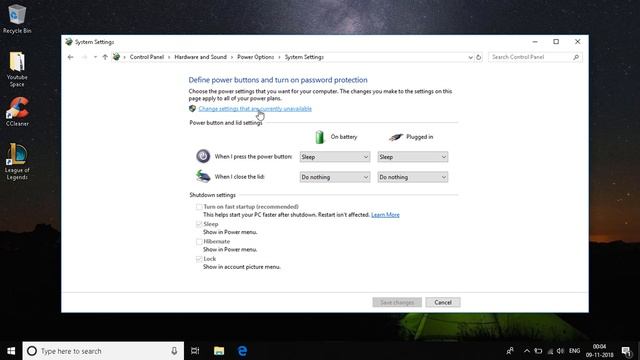The image size is (640, 360).
Task: Launch League of Legends desktop shortcut
Action: click(x=17, y=161)
